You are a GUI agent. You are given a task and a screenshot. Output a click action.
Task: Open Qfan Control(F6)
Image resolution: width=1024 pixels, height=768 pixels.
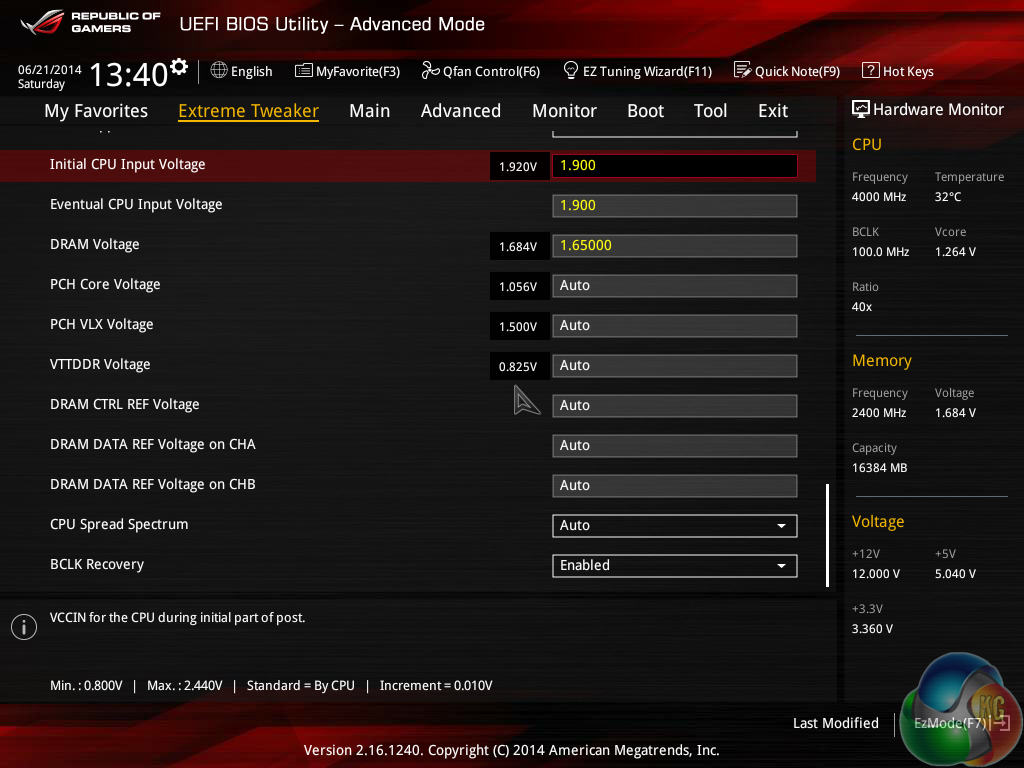[492, 71]
